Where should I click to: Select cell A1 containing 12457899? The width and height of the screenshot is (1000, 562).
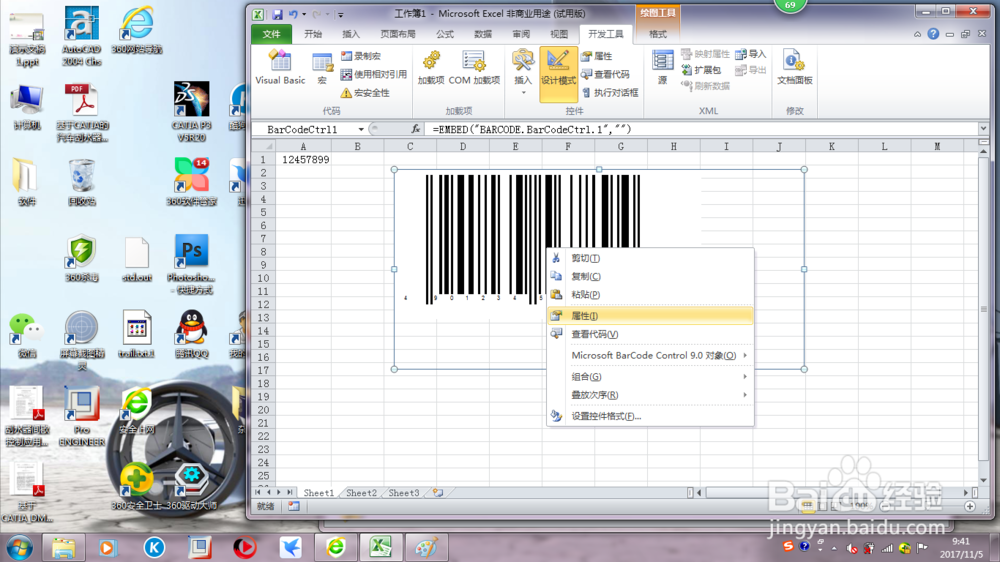click(x=303, y=159)
